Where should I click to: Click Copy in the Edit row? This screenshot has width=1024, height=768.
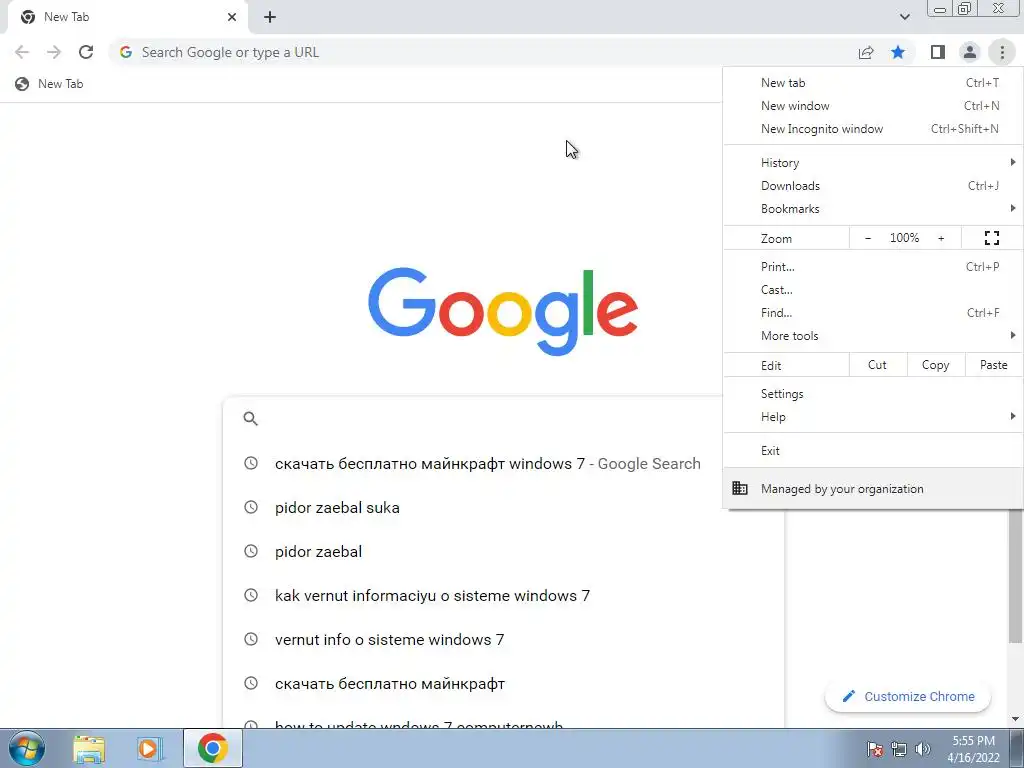[936, 365]
